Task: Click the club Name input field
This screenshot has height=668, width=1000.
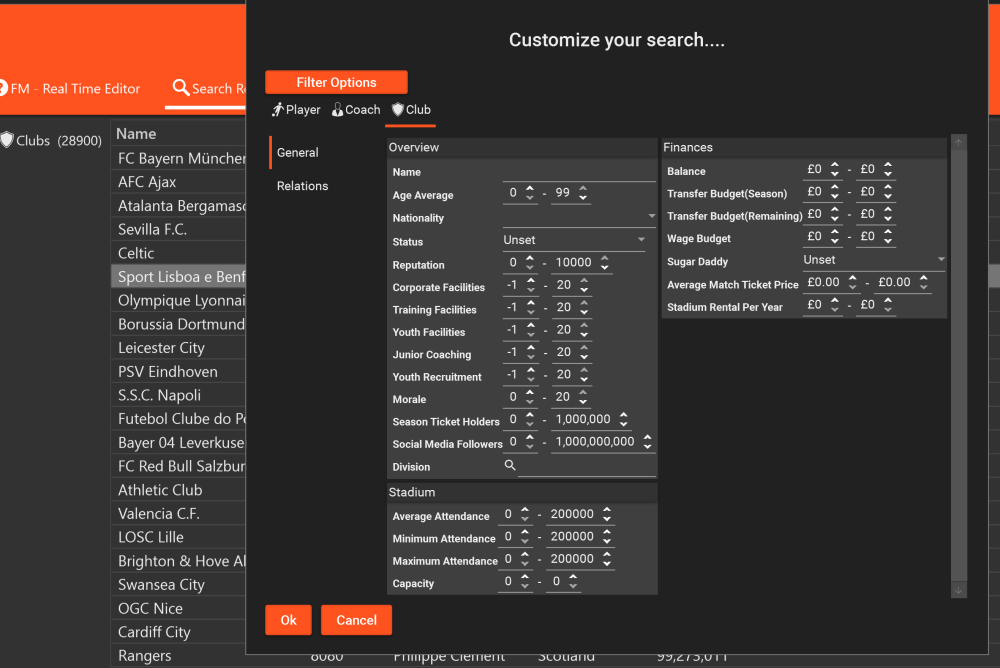Action: pos(580,172)
